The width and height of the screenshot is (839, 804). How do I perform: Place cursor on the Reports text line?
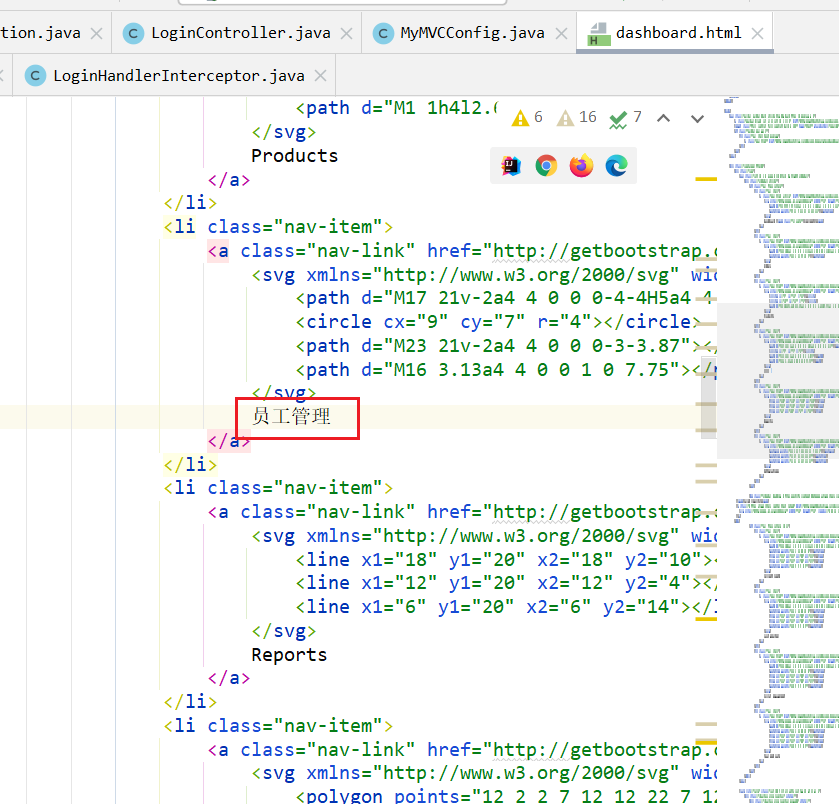[288, 655]
